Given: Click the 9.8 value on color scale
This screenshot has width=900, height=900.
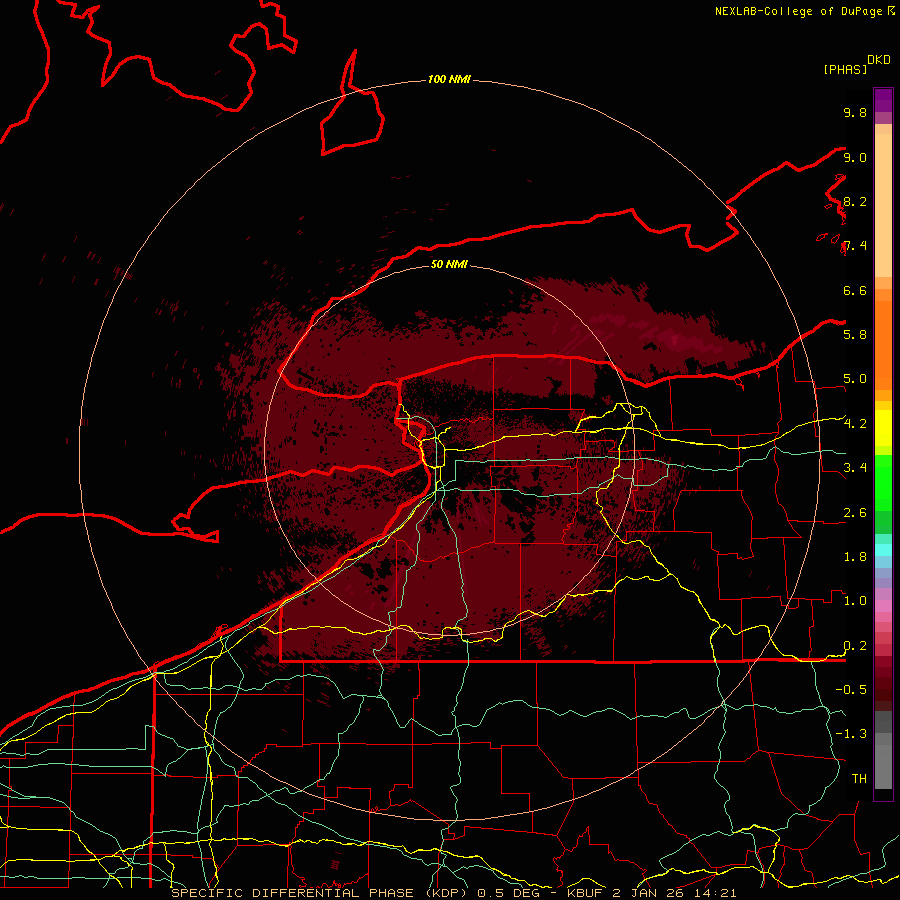Looking at the screenshot, I should click(855, 112).
